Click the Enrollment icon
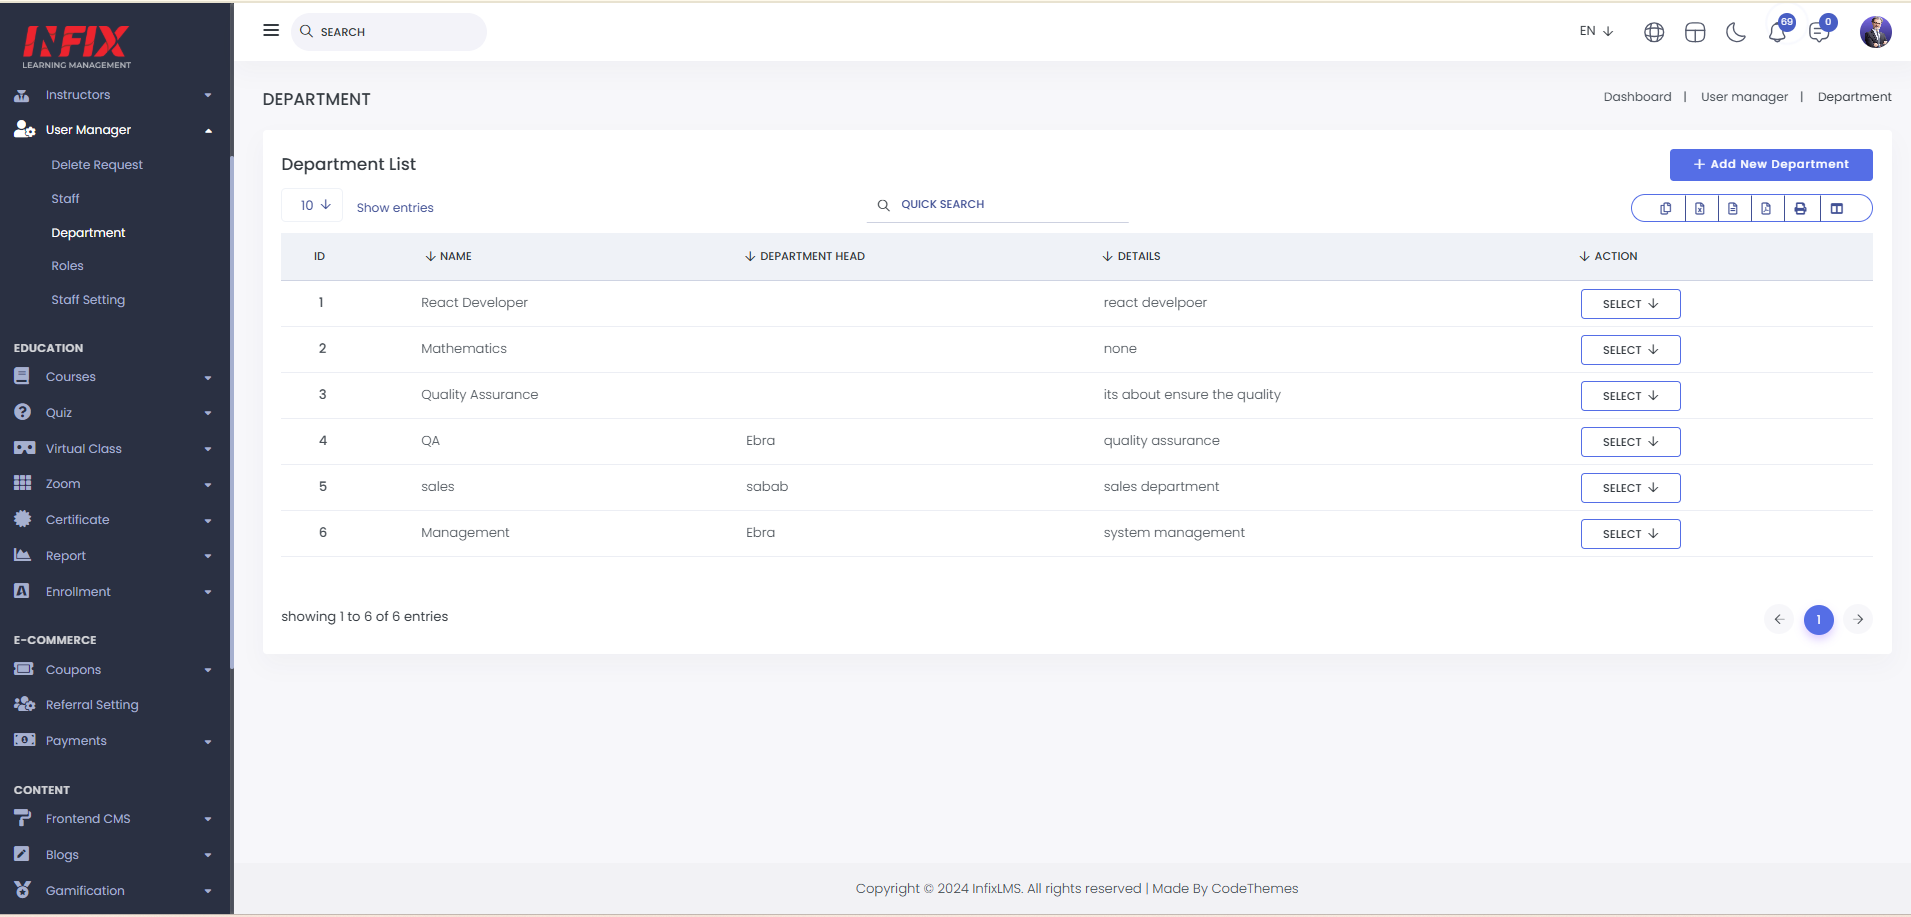The image size is (1911, 917). (x=21, y=591)
